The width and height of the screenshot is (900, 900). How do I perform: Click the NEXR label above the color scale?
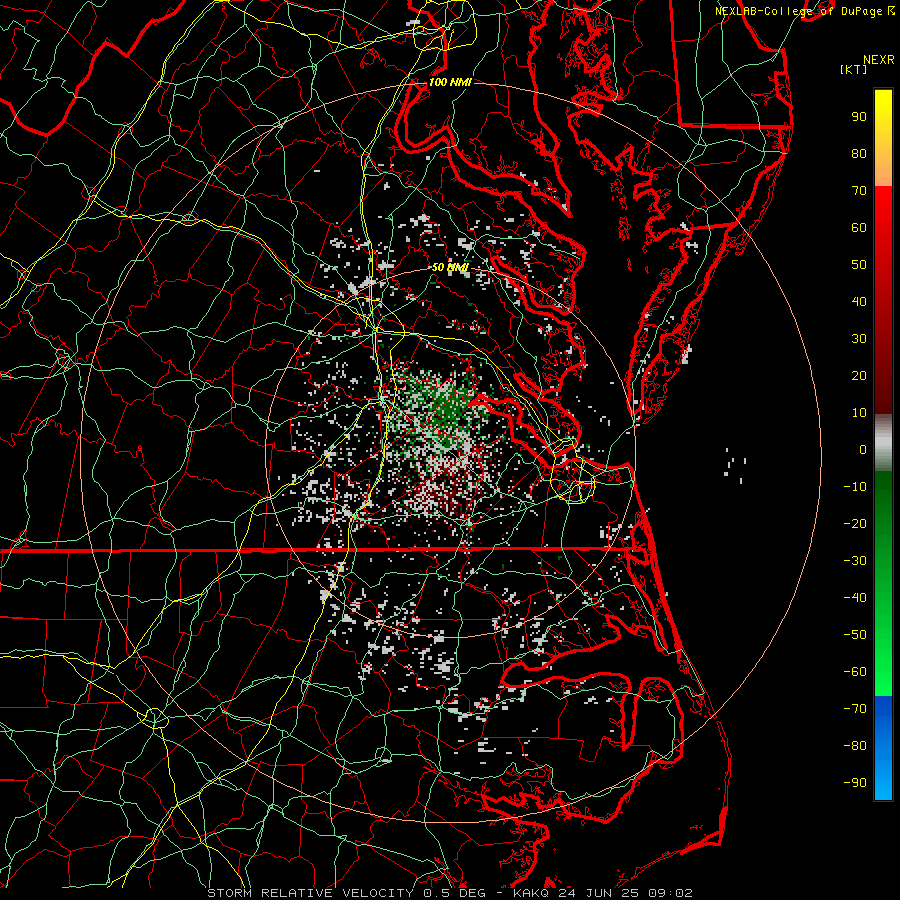879,60
